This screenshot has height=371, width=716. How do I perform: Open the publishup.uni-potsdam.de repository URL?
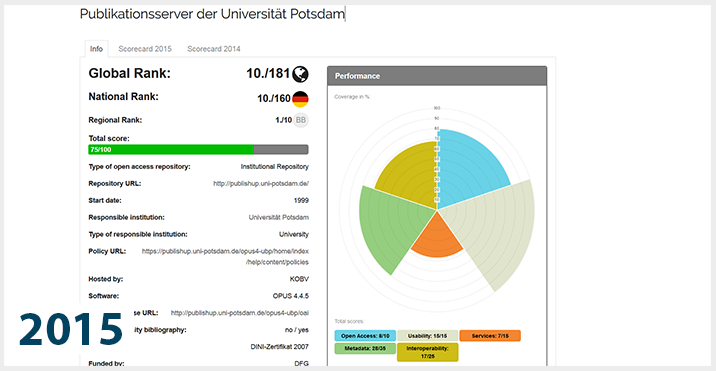pos(261,184)
